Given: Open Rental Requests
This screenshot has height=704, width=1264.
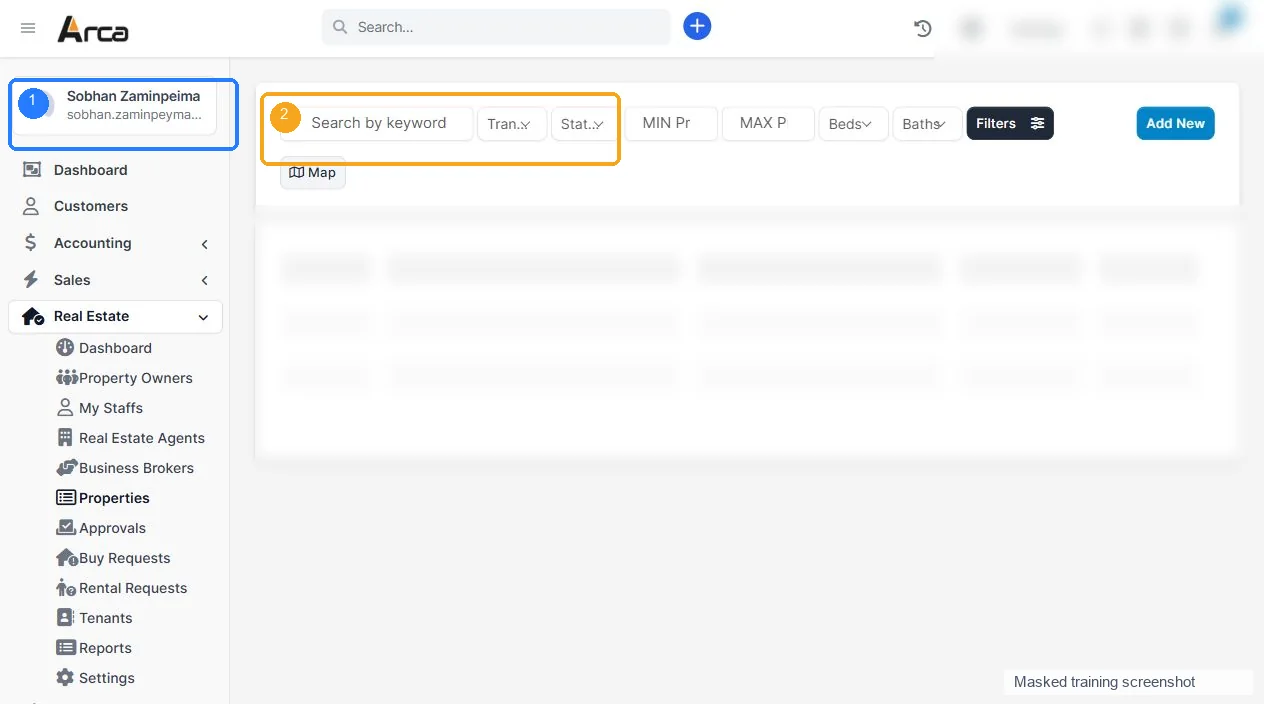Looking at the screenshot, I should [122, 588].
